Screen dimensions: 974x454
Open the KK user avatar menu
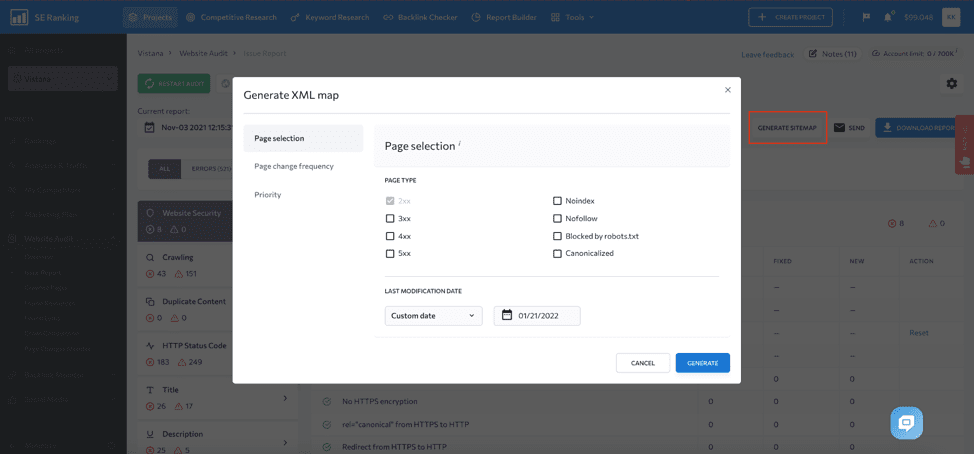click(x=951, y=17)
